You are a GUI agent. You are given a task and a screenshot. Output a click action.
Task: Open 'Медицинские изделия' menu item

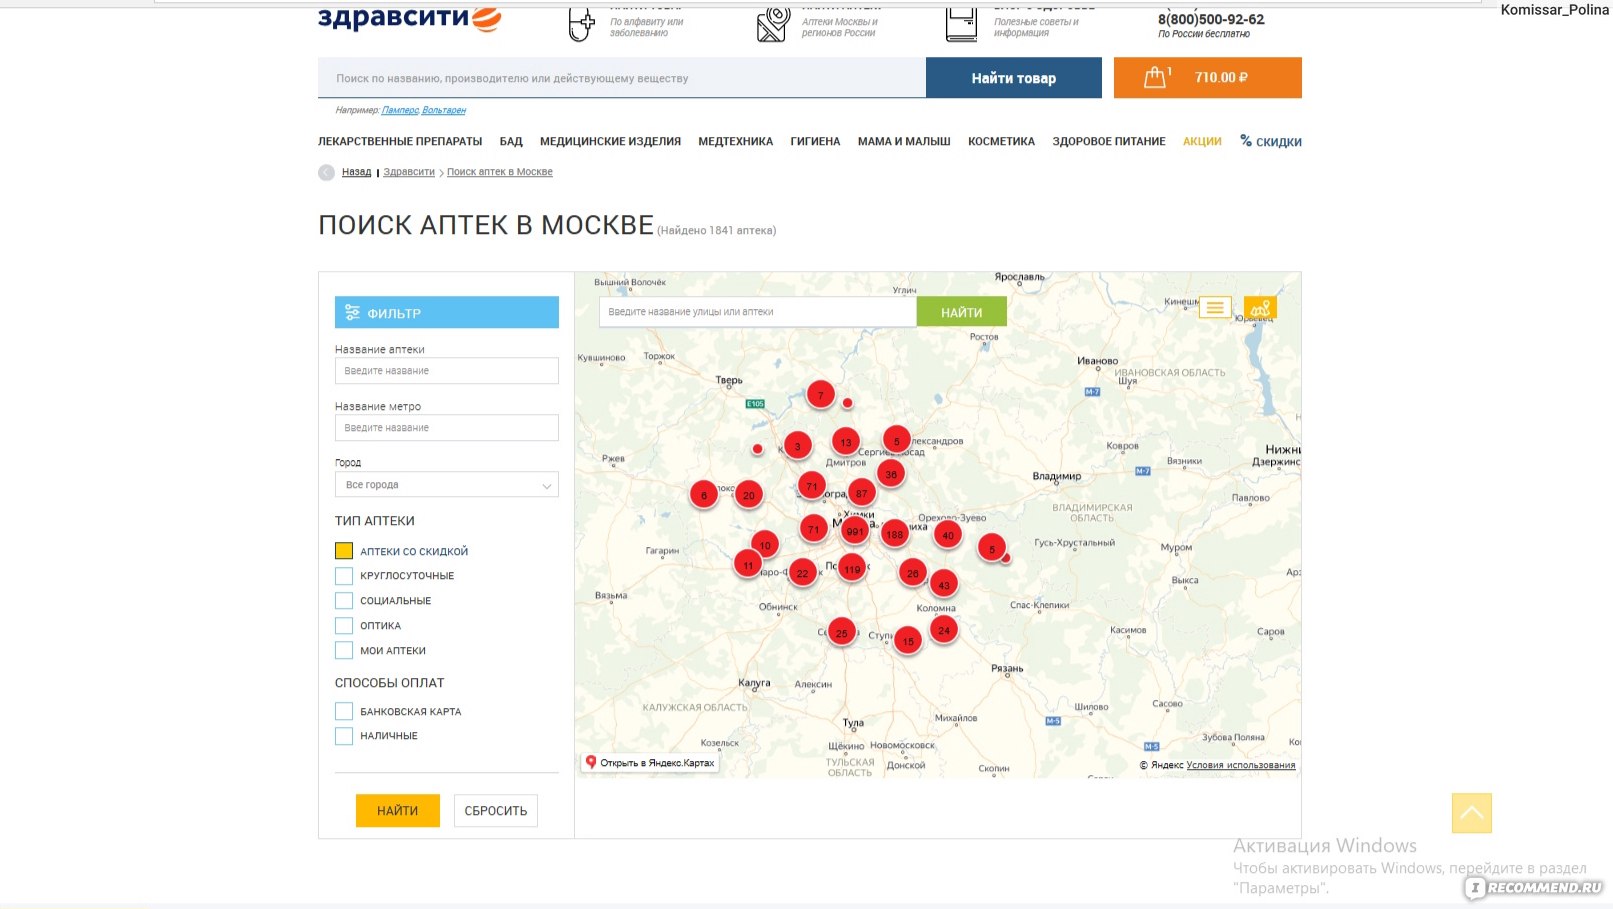[x=610, y=142]
